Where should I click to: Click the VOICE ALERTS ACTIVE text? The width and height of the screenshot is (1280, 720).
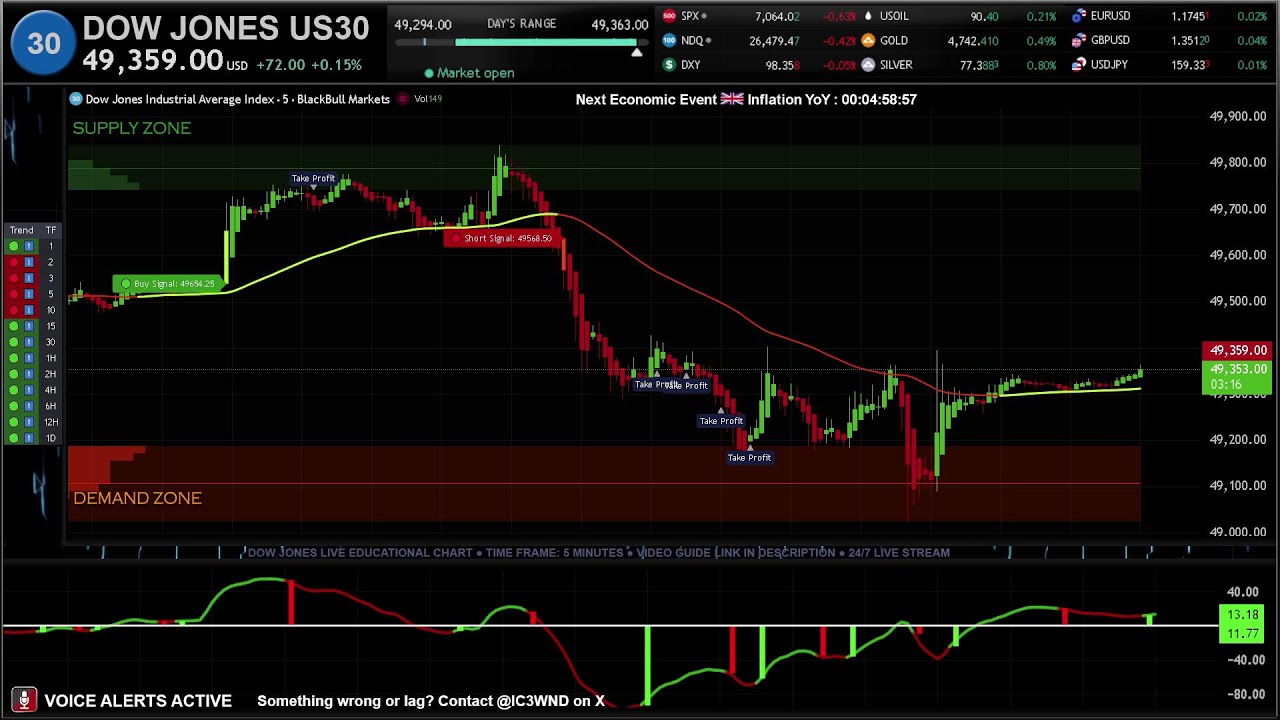pos(138,701)
